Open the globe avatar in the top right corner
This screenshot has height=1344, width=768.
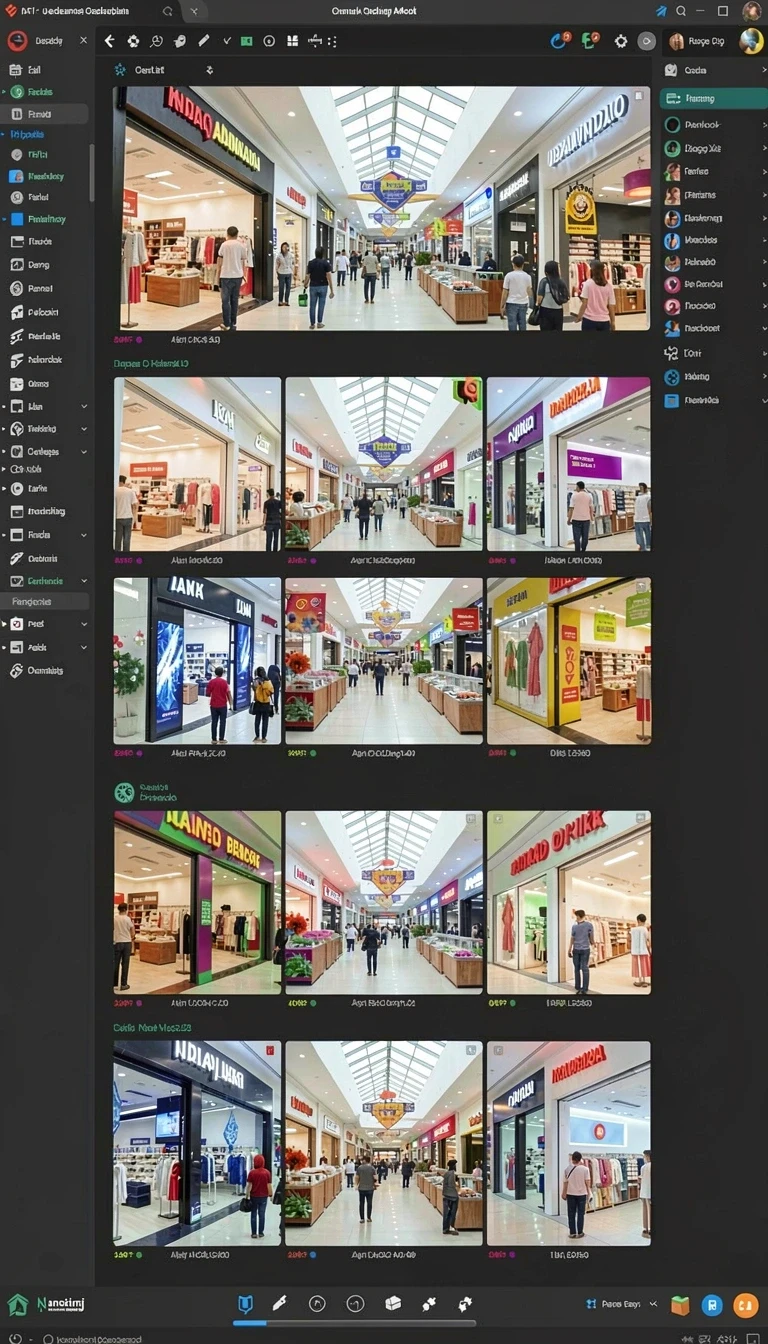pyautogui.click(x=751, y=41)
